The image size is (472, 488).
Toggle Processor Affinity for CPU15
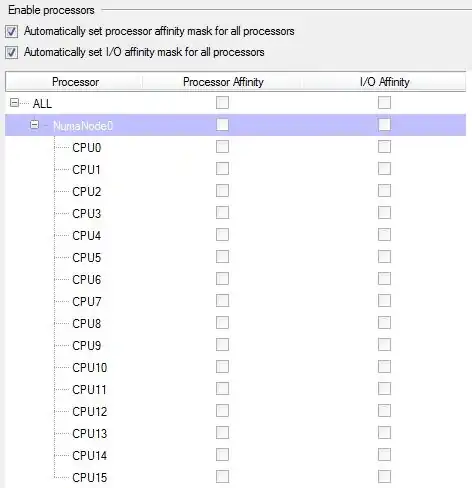point(222,477)
